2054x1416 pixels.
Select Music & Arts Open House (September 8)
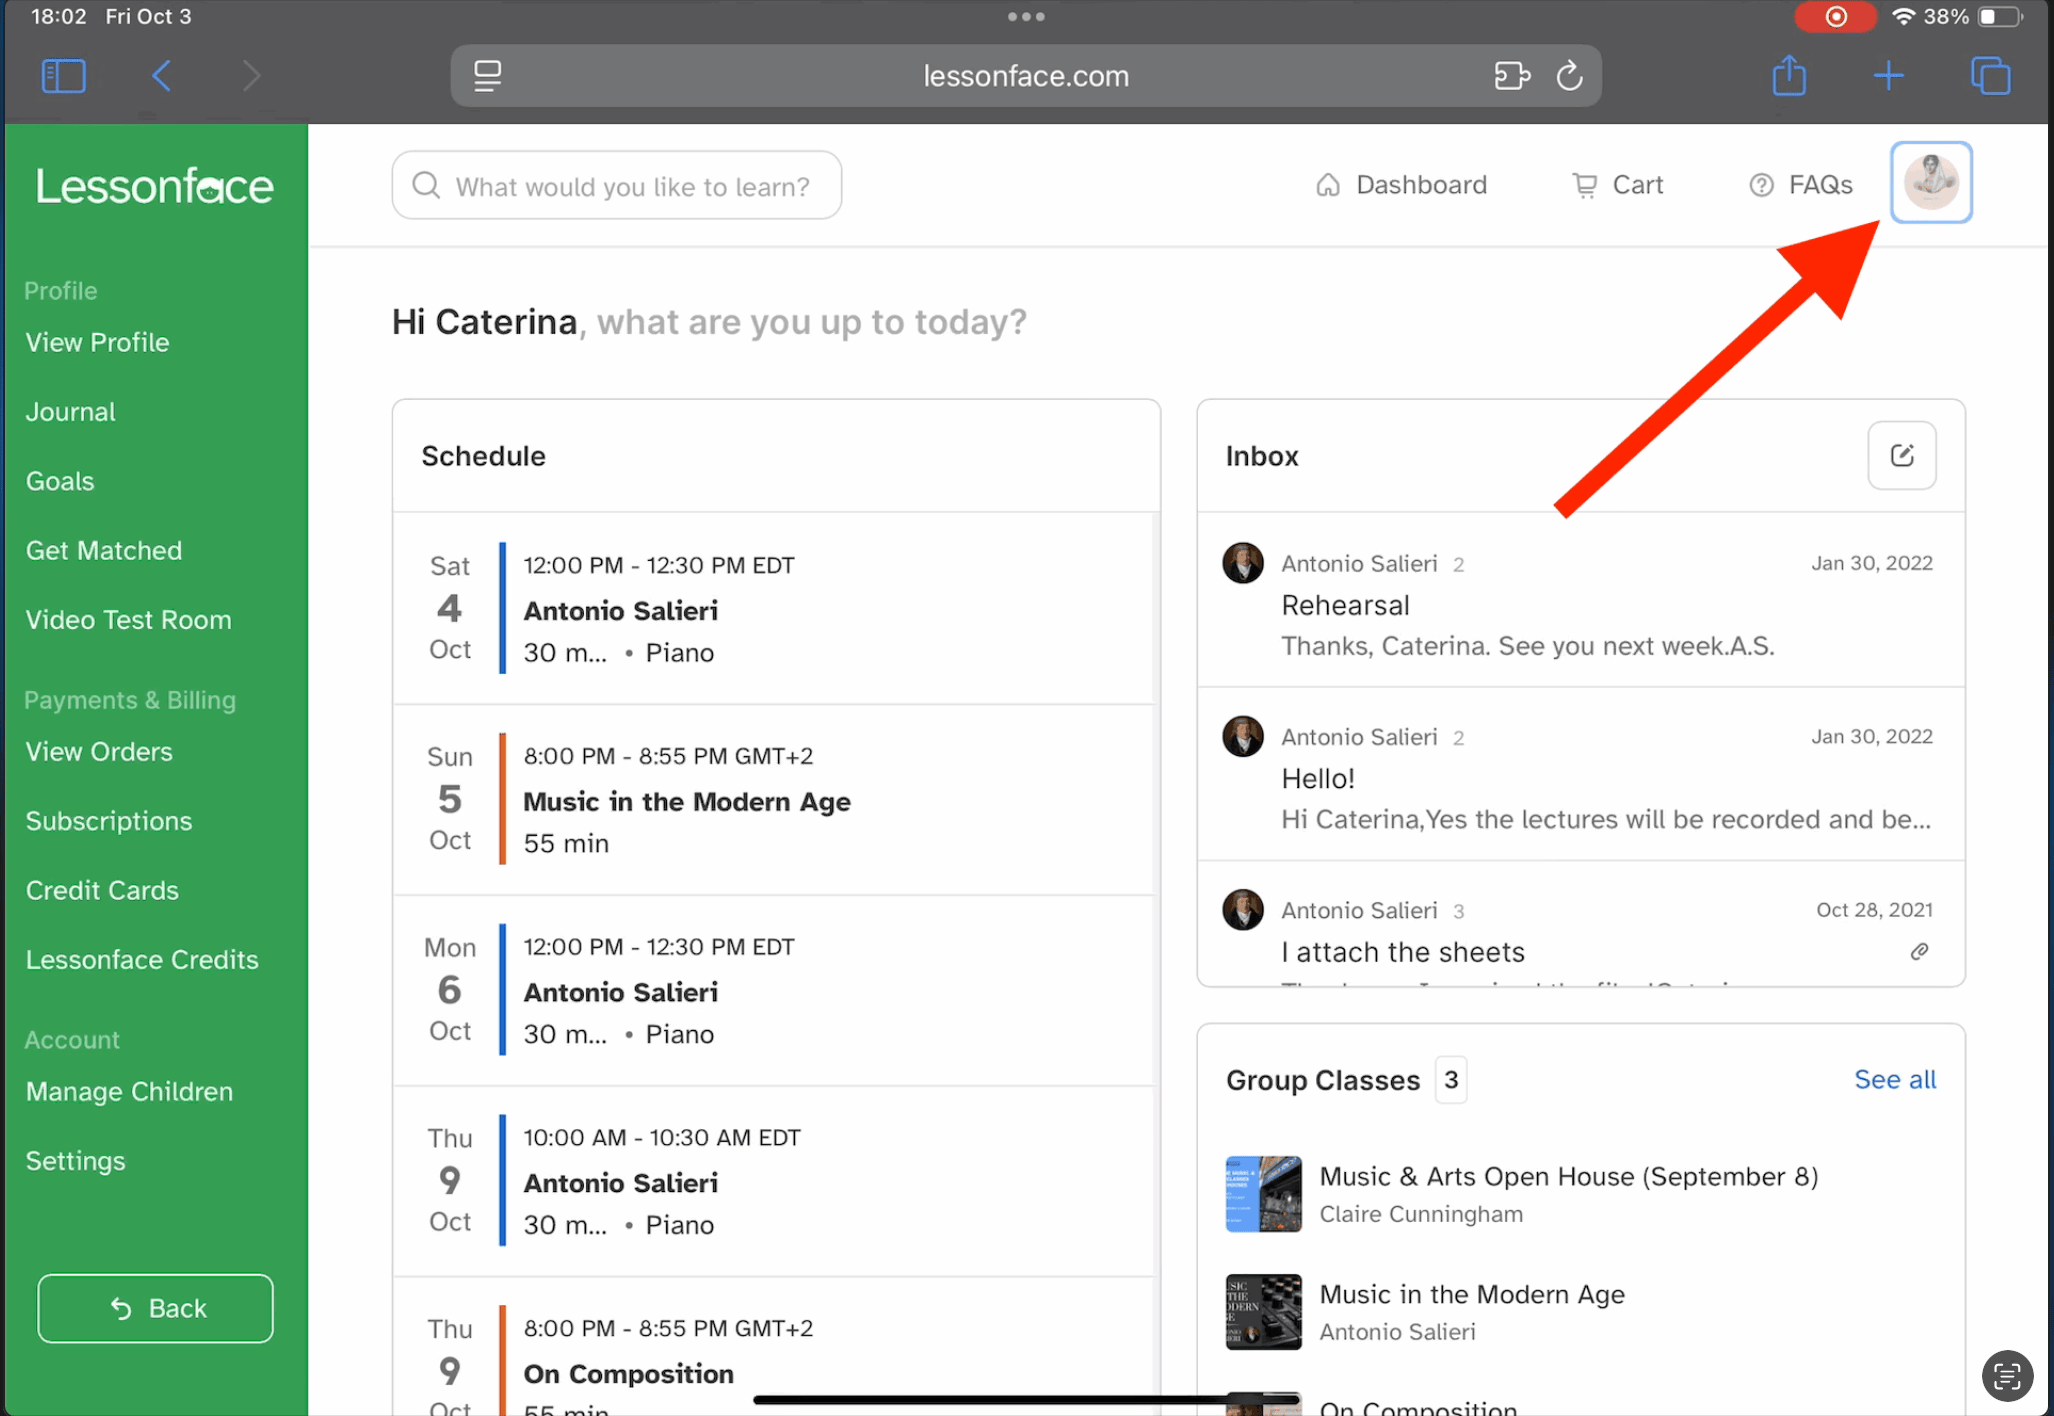[x=1569, y=1177]
